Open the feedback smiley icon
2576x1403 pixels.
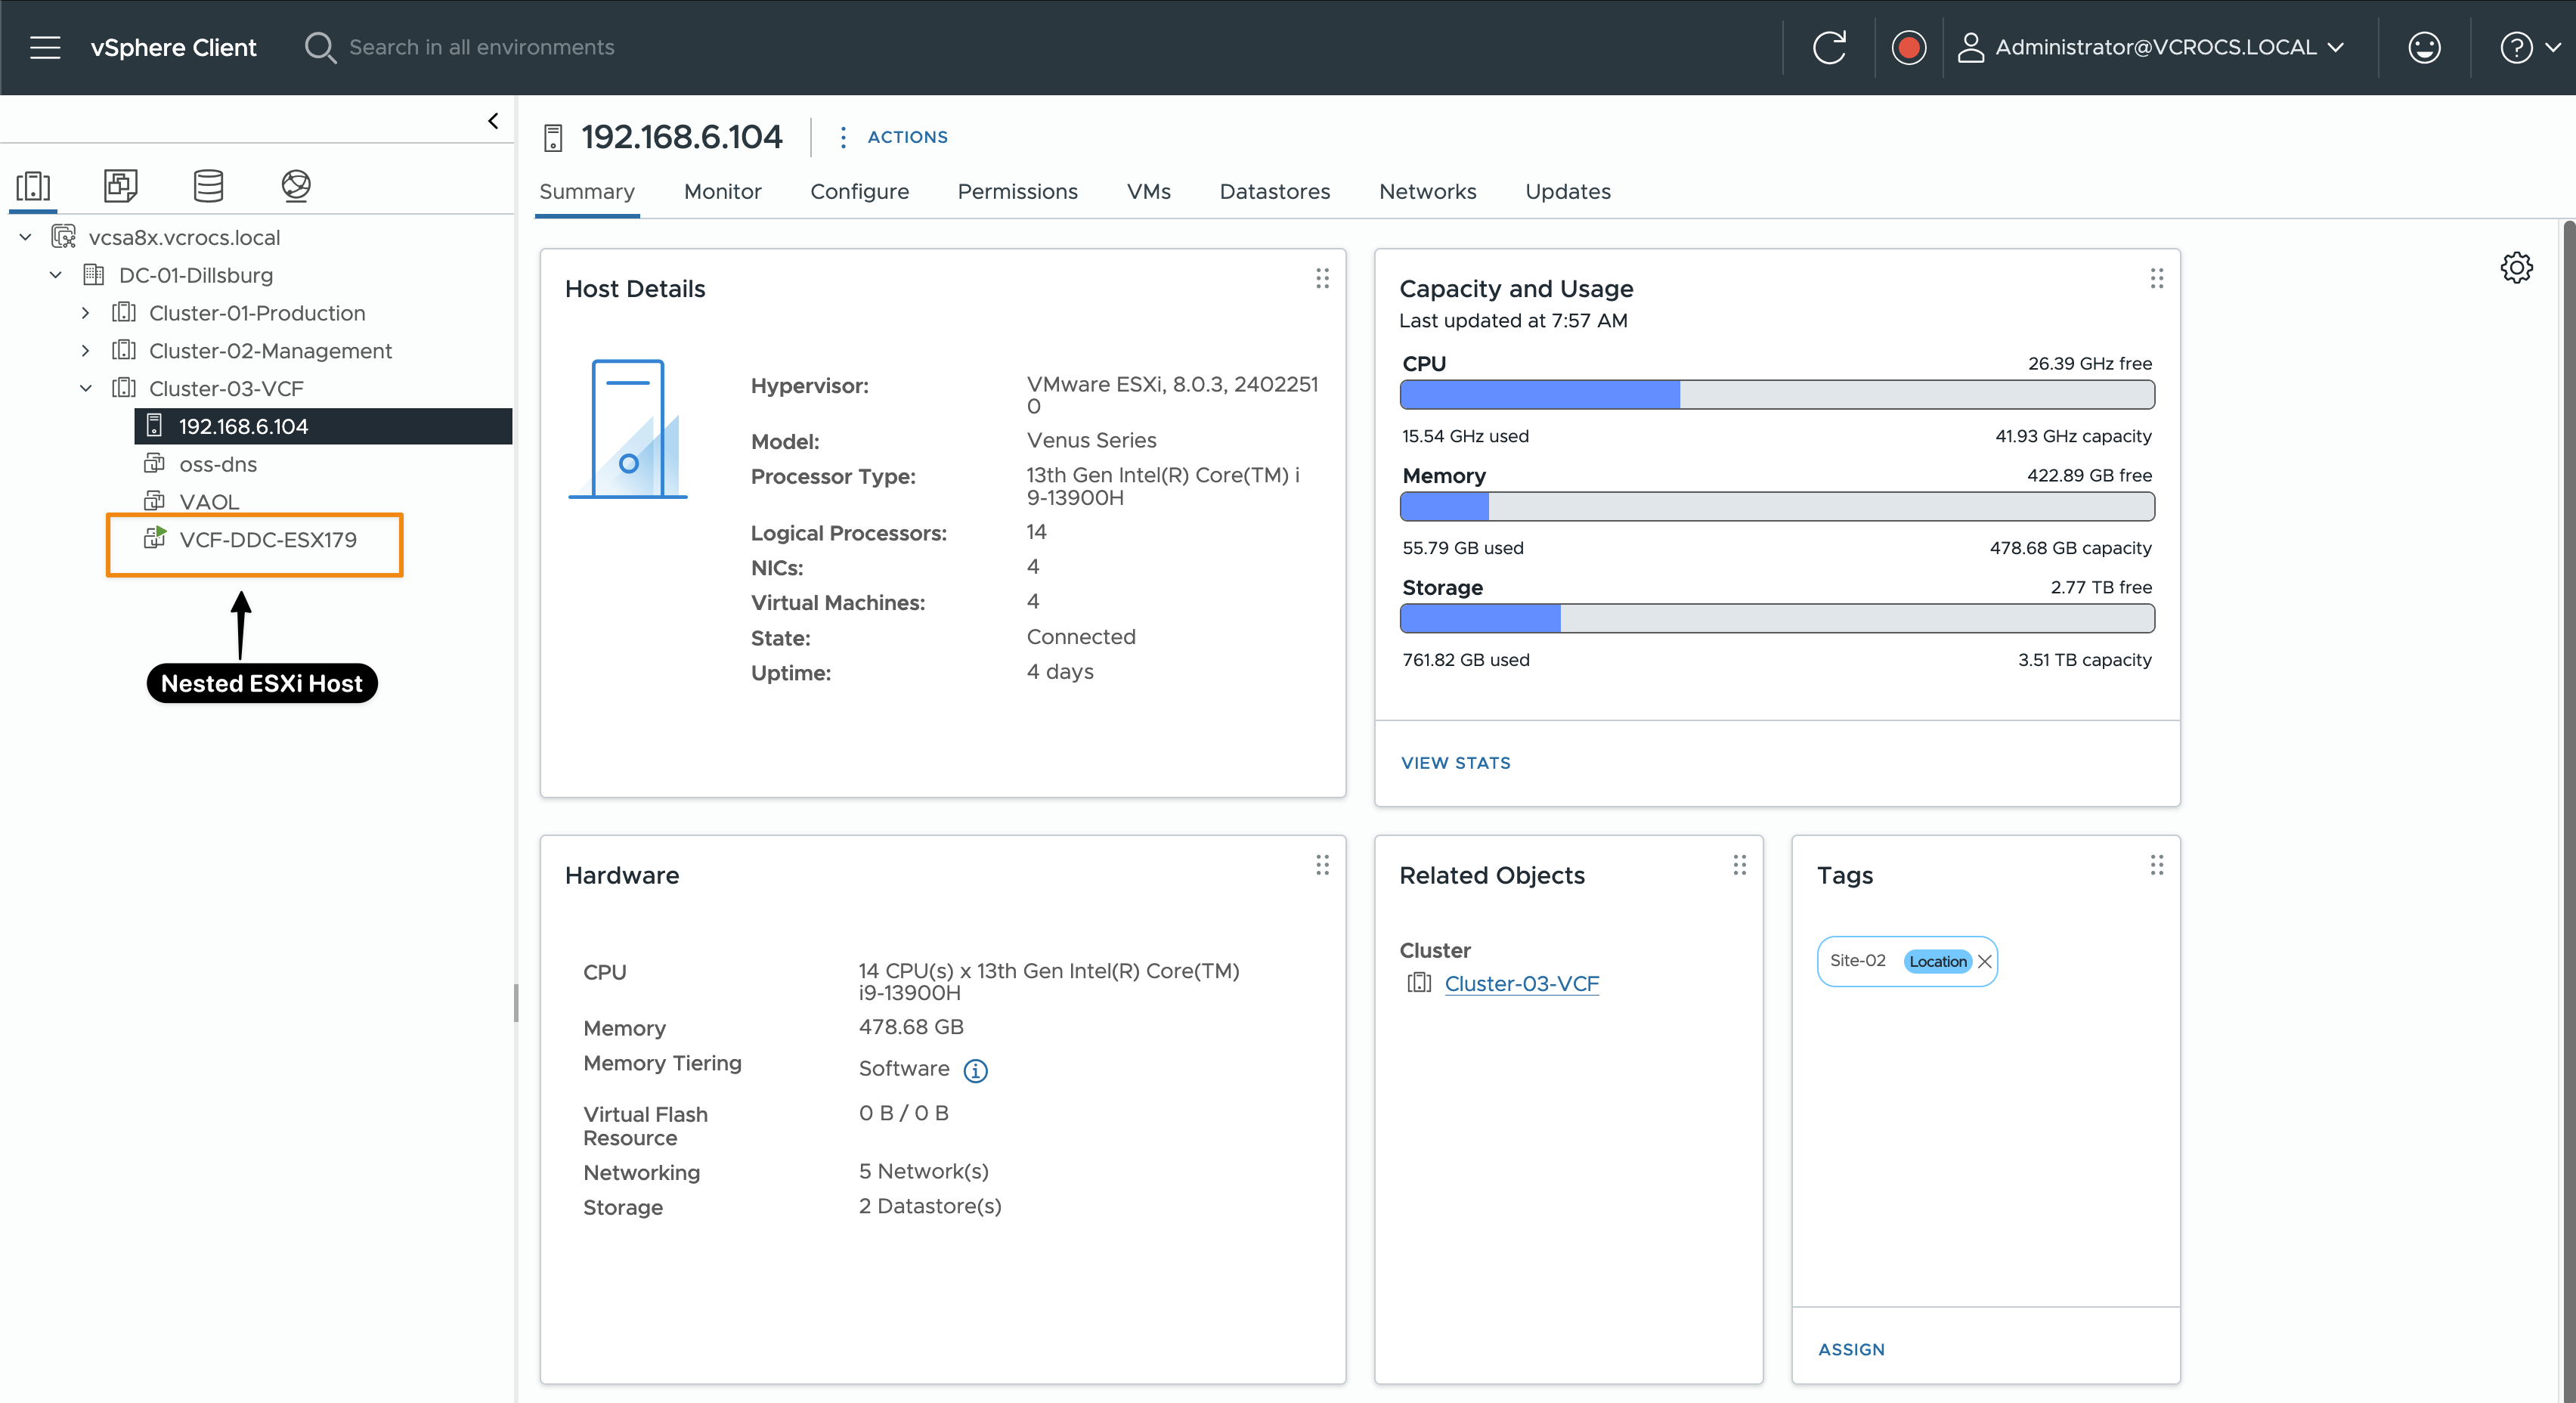click(2424, 47)
